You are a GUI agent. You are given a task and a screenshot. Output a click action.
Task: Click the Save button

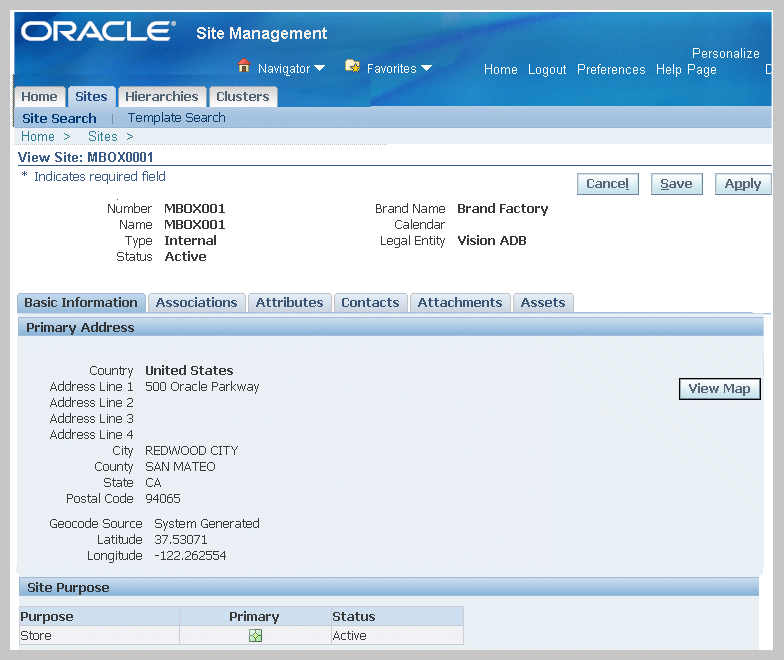point(676,184)
